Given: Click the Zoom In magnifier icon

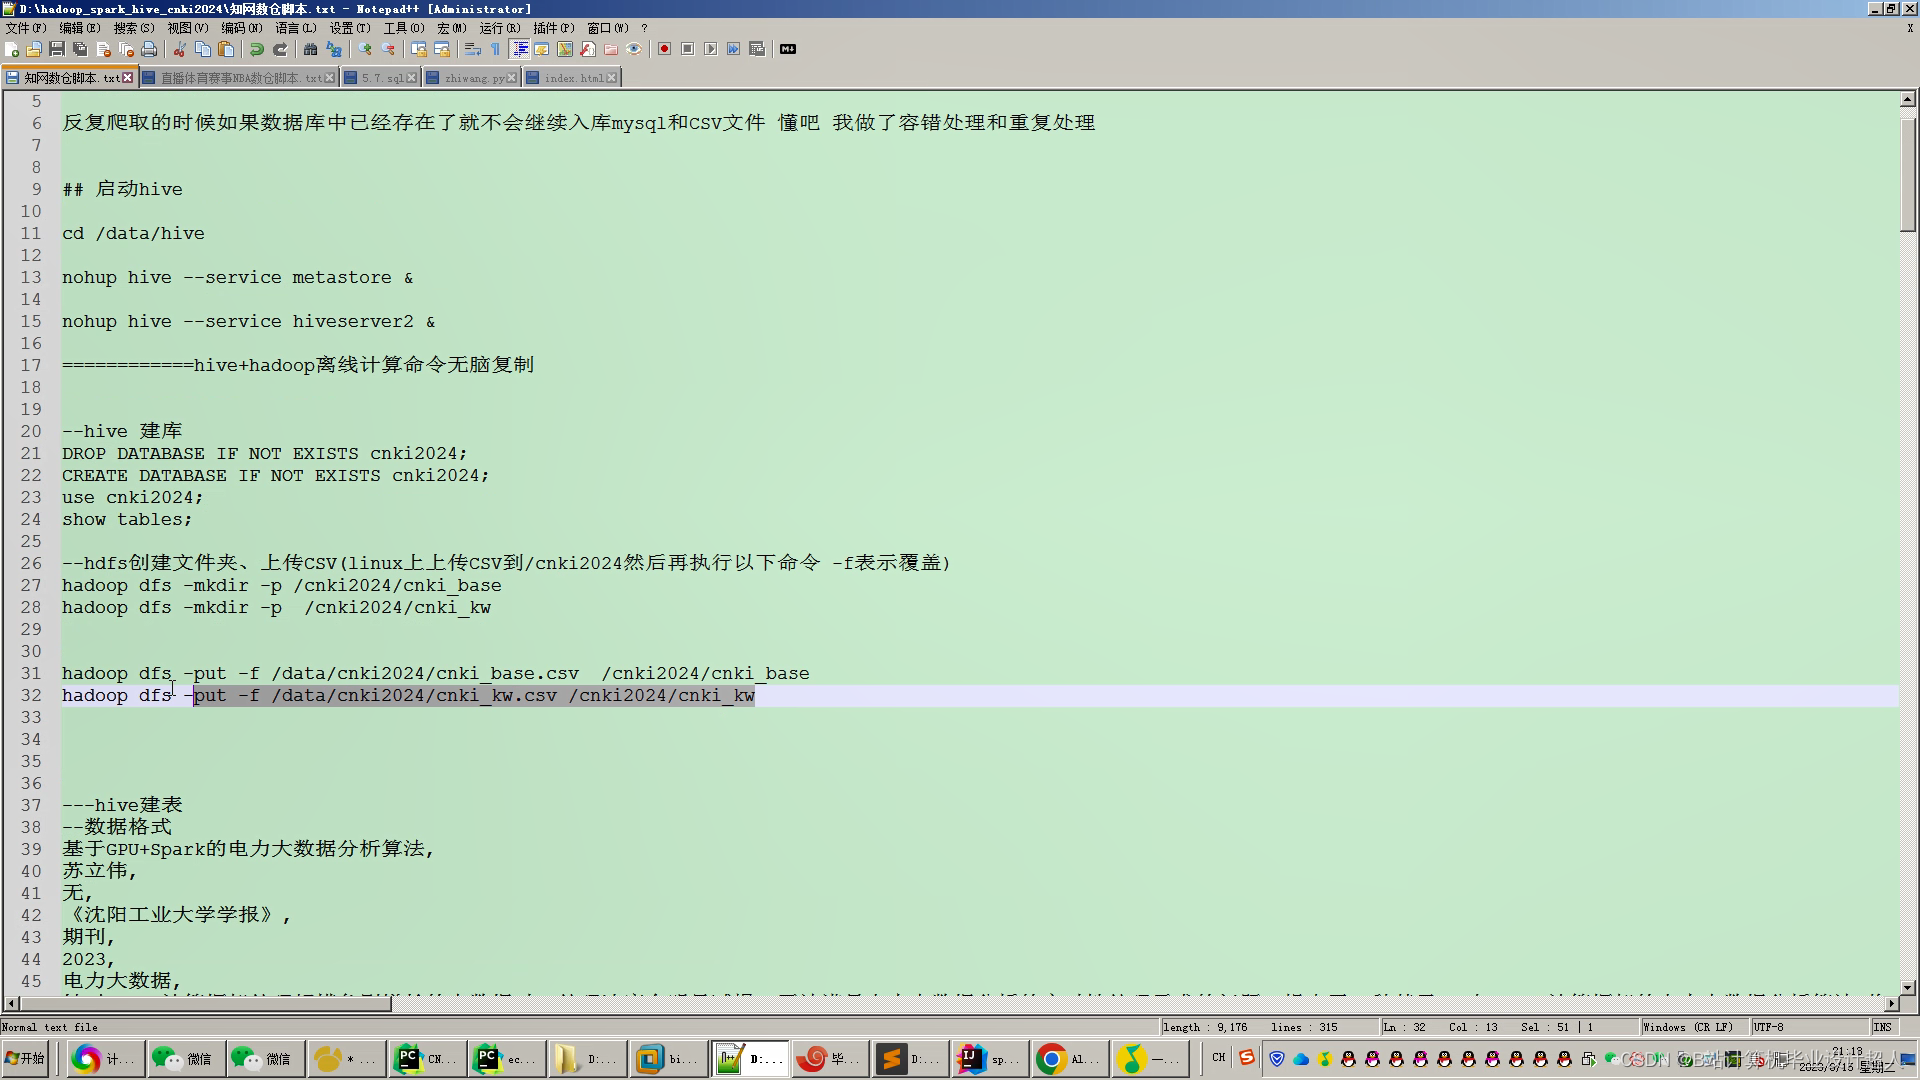Looking at the screenshot, I should 365,49.
